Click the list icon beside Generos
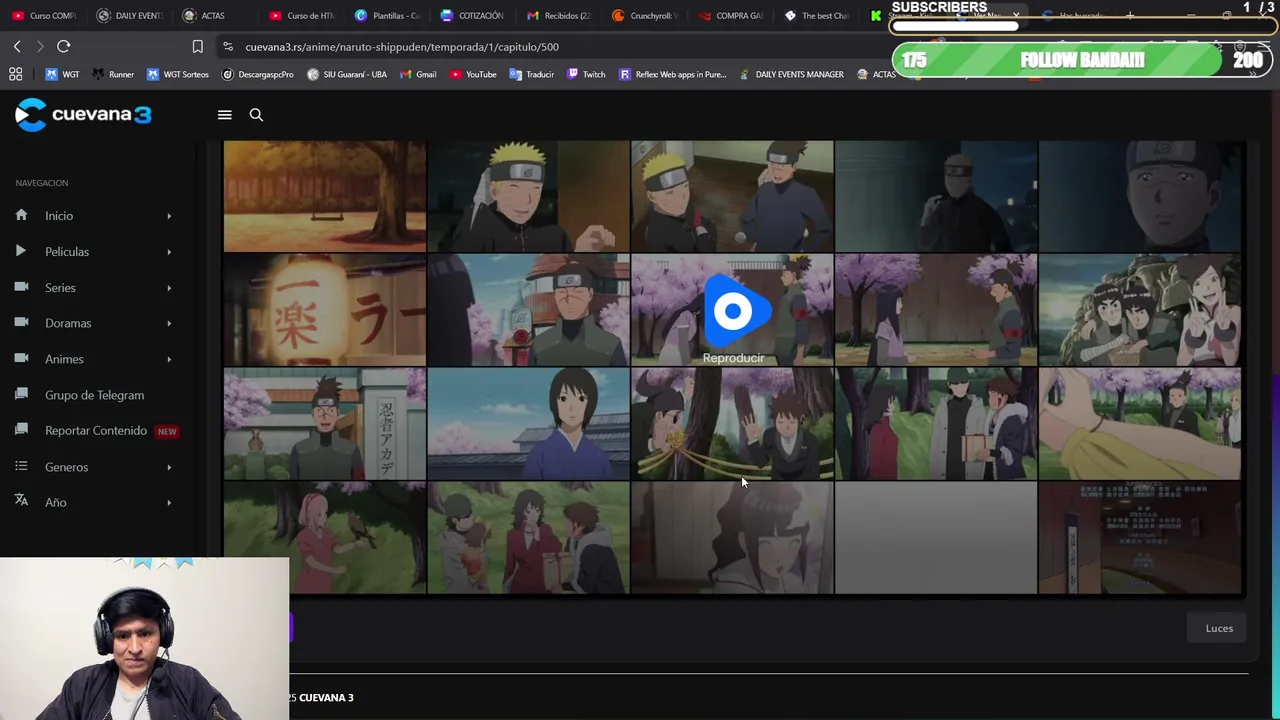 click(x=22, y=467)
